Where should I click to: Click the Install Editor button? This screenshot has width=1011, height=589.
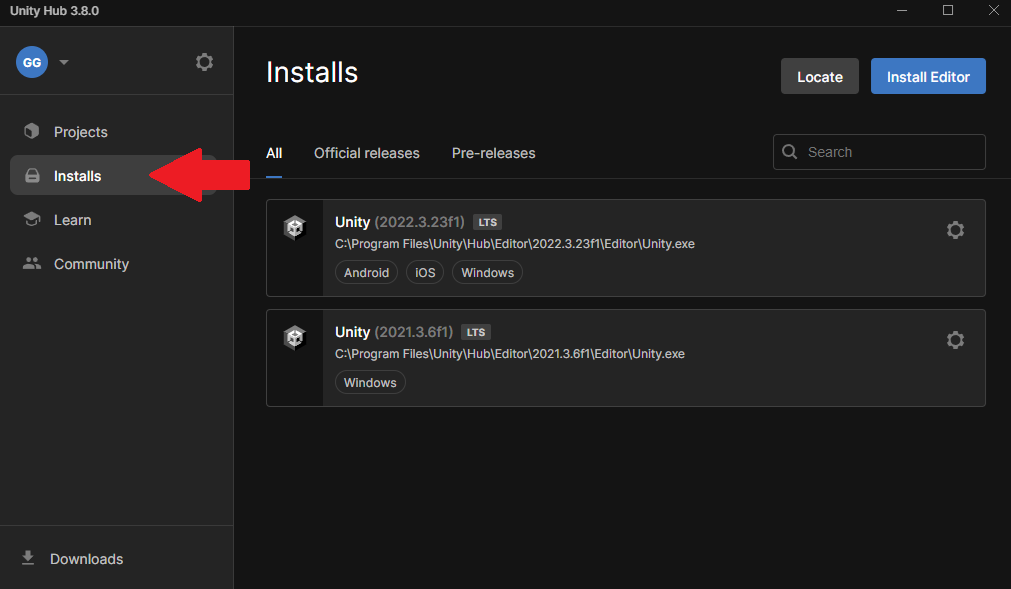(928, 76)
